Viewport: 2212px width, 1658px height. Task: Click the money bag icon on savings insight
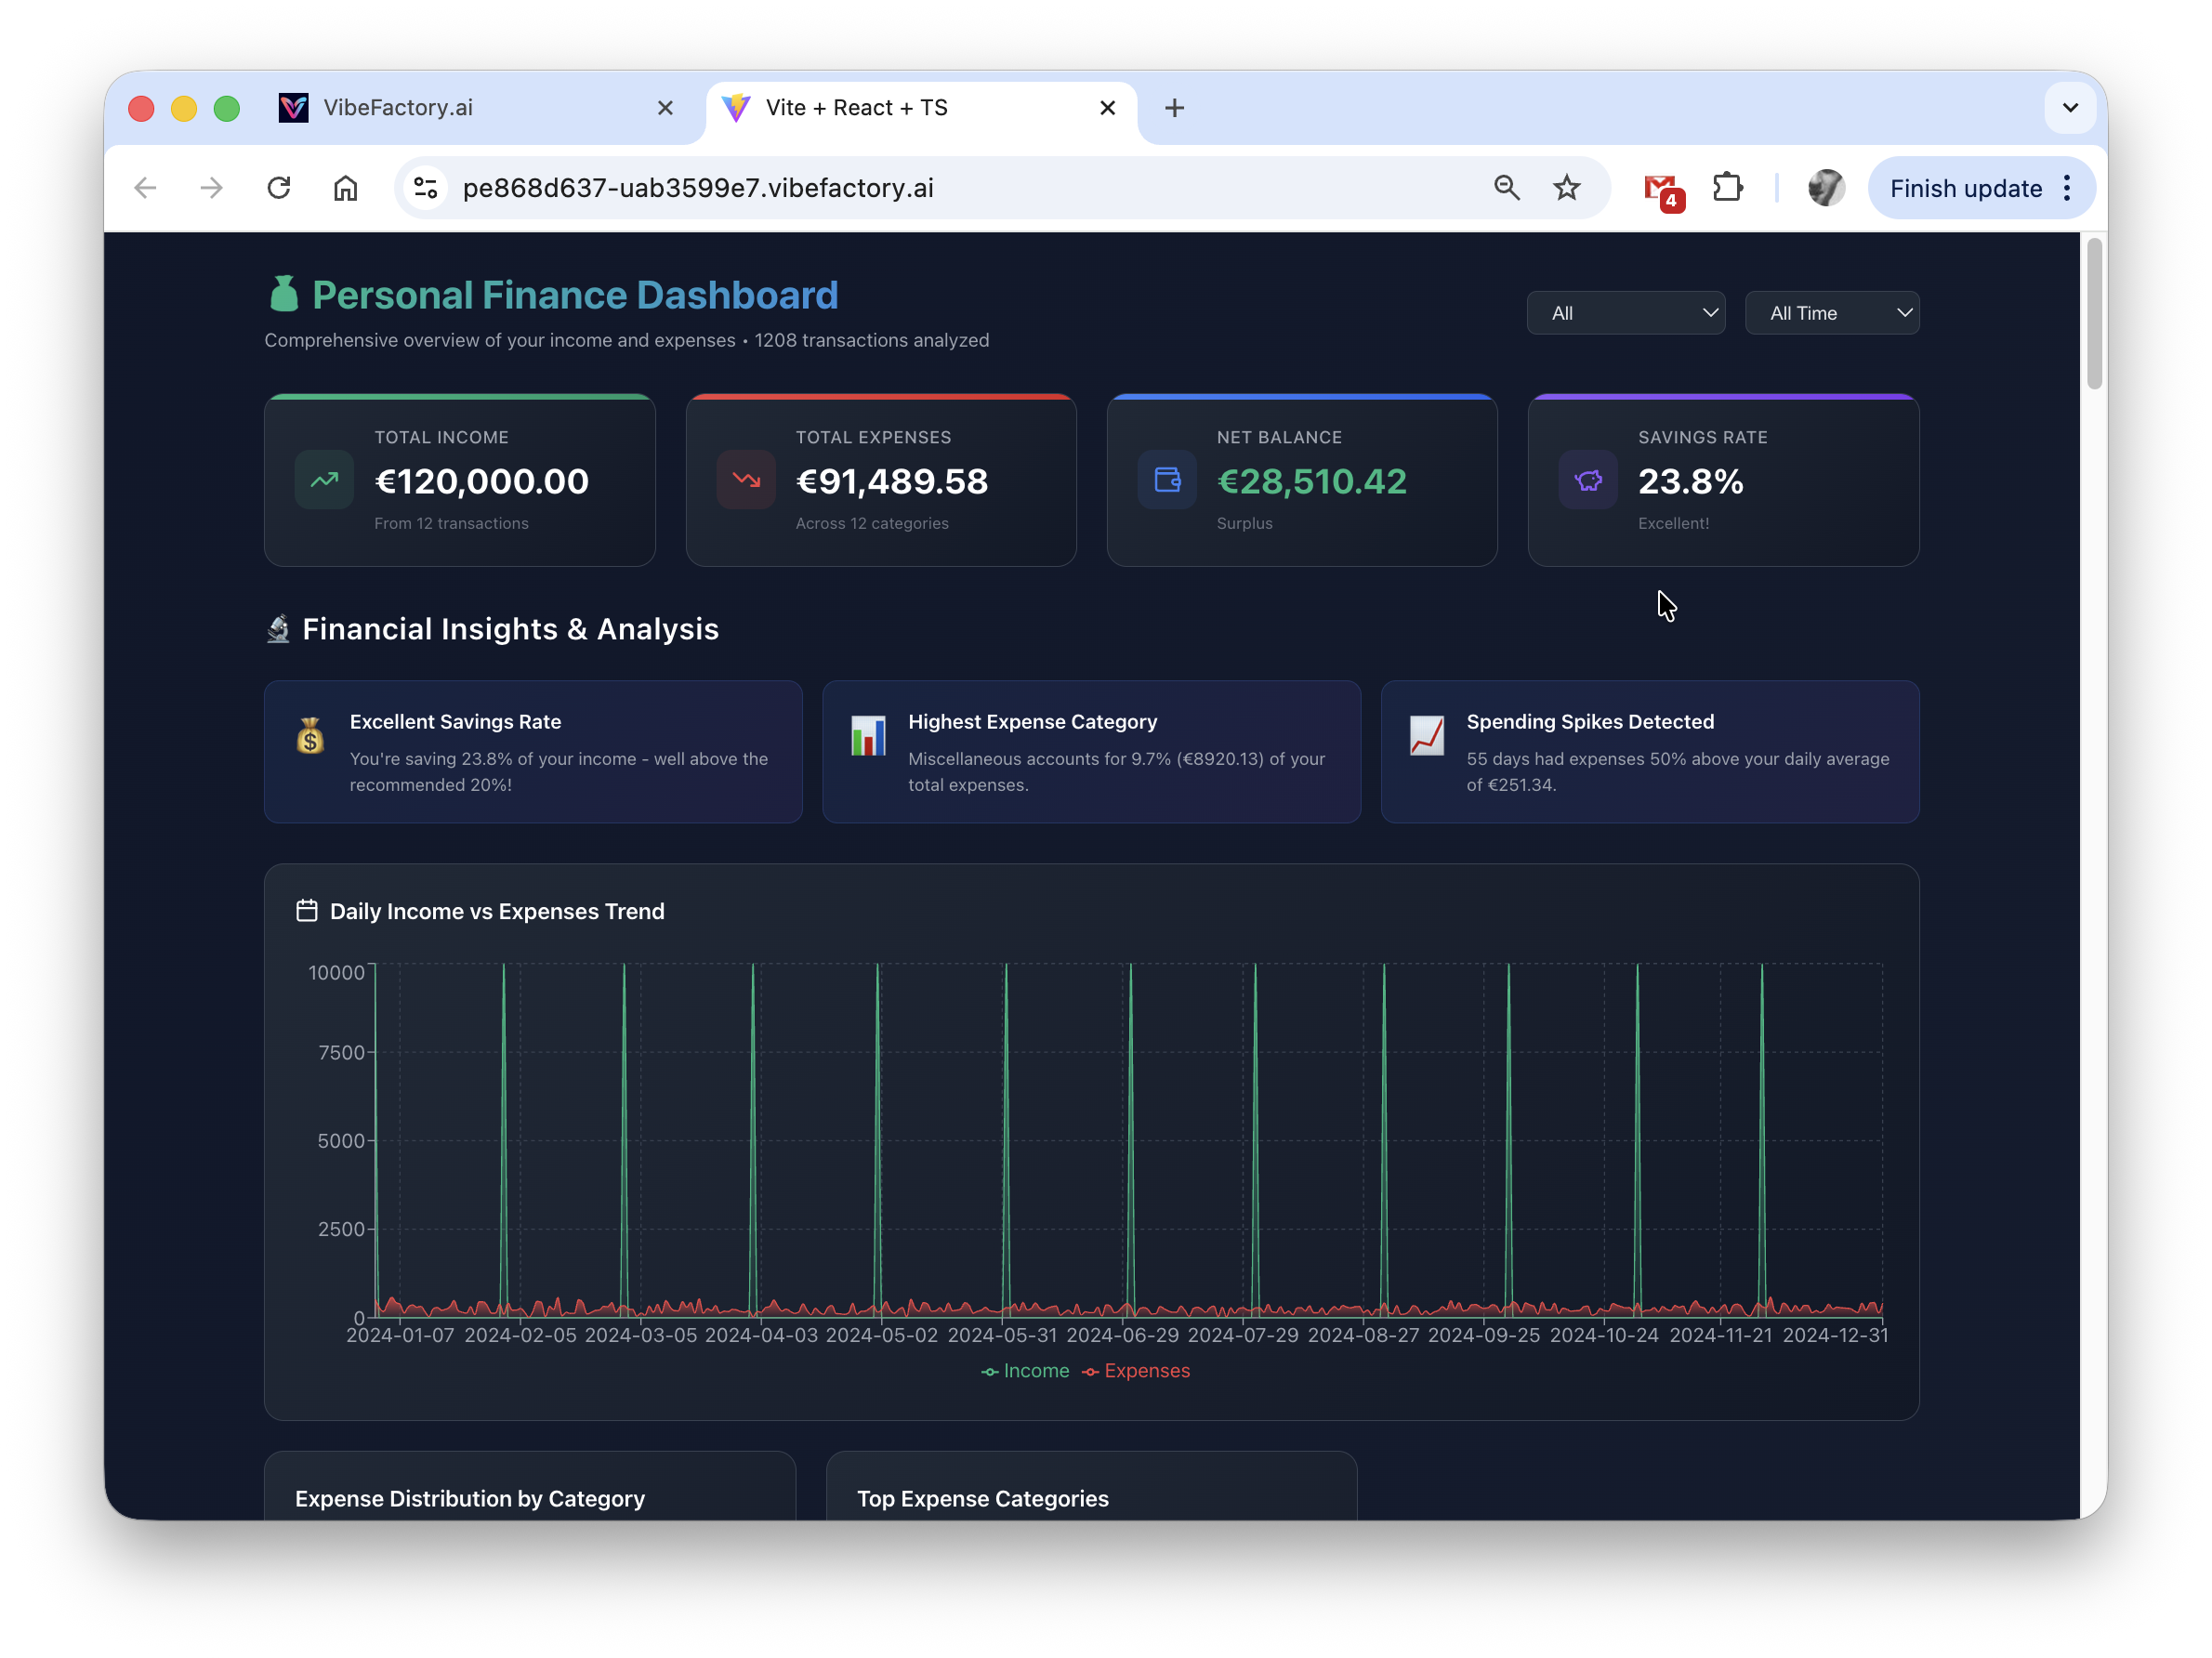click(310, 735)
